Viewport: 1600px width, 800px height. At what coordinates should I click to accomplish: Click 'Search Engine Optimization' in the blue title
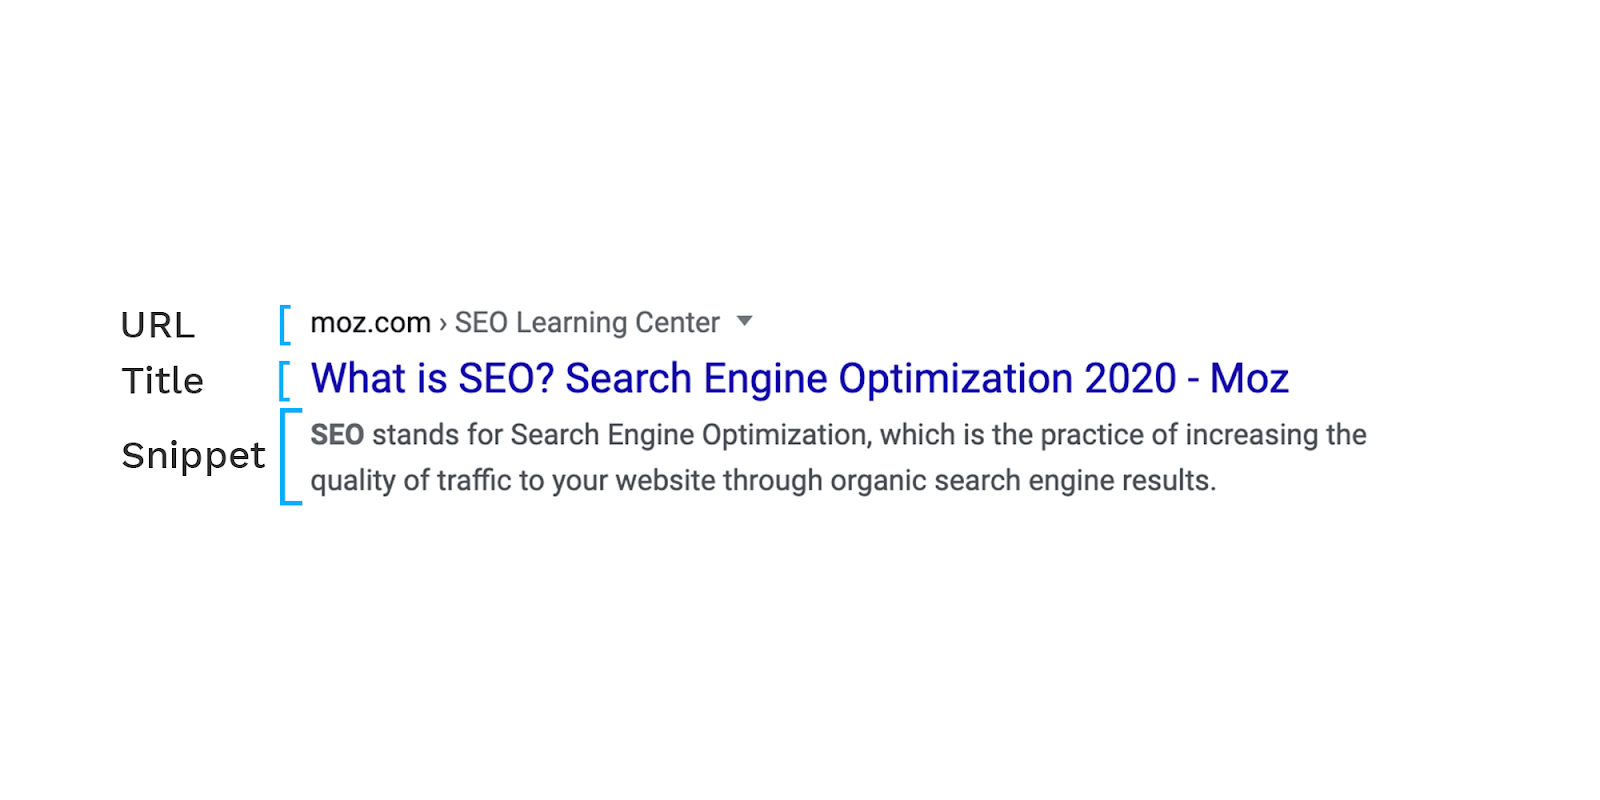[820, 380]
